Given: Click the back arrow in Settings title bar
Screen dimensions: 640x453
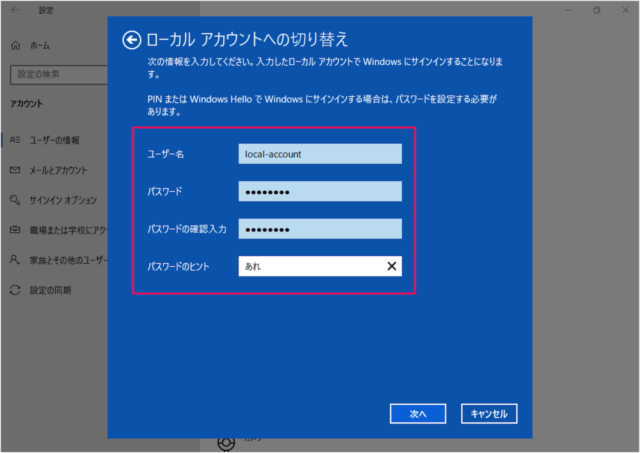Looking at the screenshot, I should tap(15, 10).
